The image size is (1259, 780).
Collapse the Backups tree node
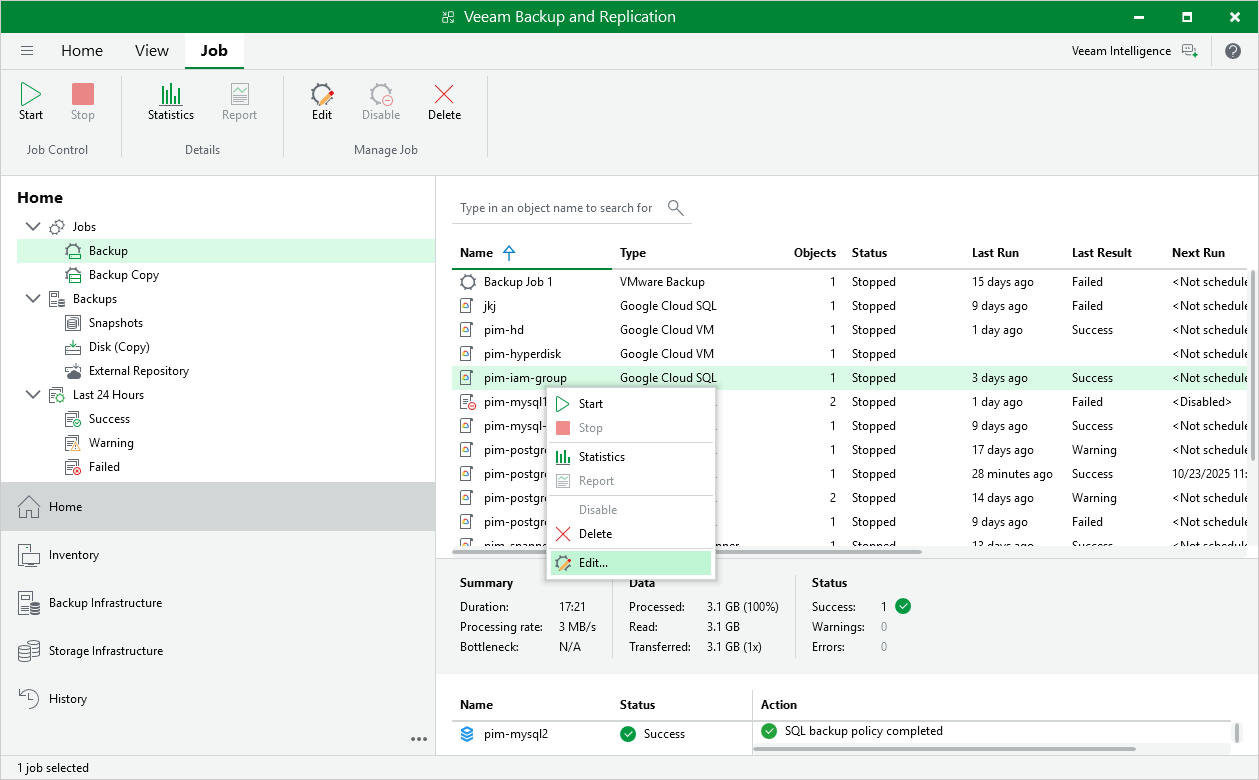pos(33,299)
